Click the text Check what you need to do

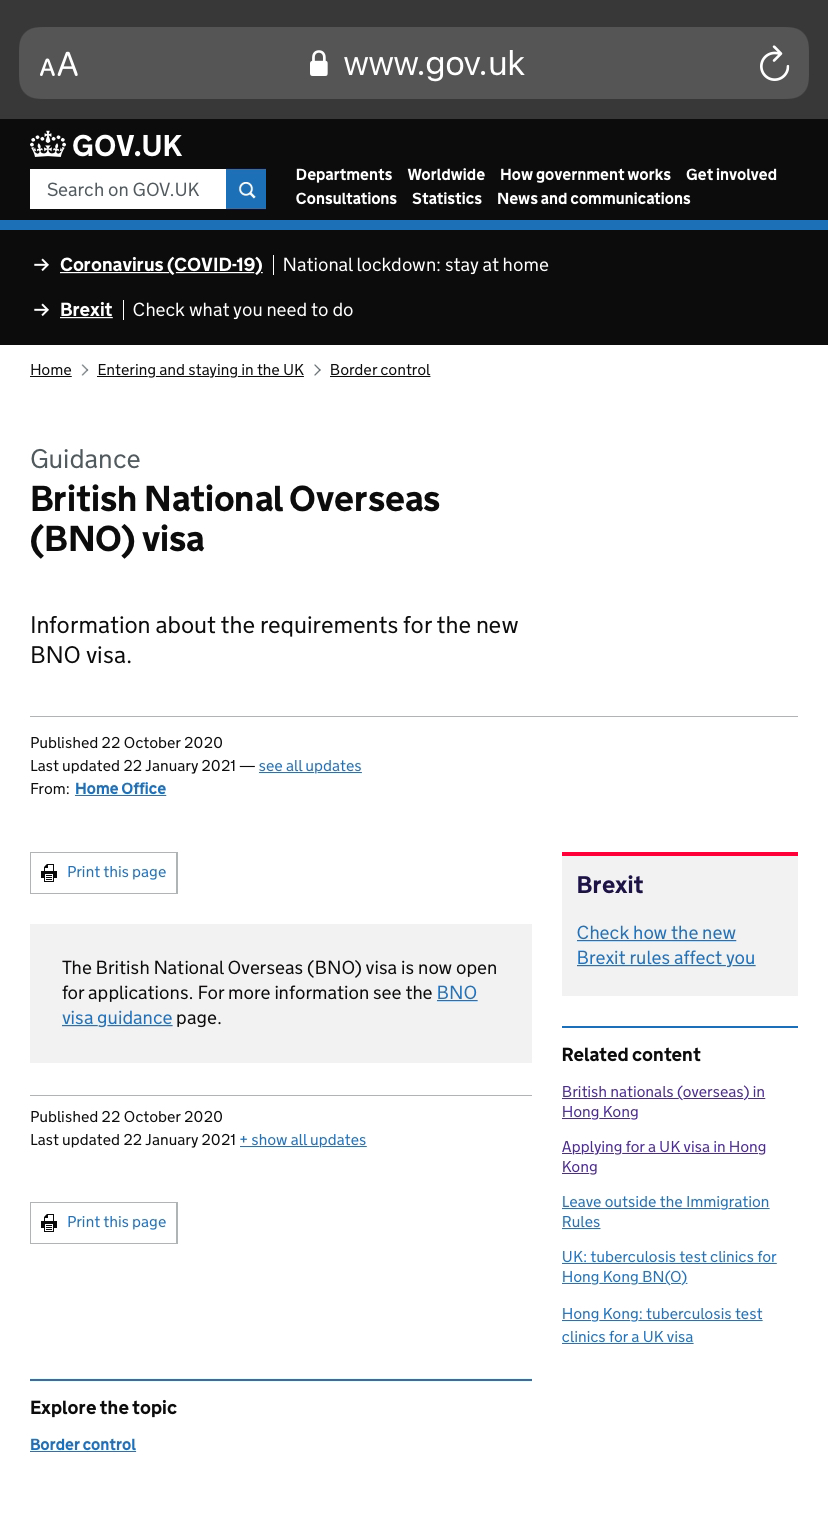tap(243, 310)
